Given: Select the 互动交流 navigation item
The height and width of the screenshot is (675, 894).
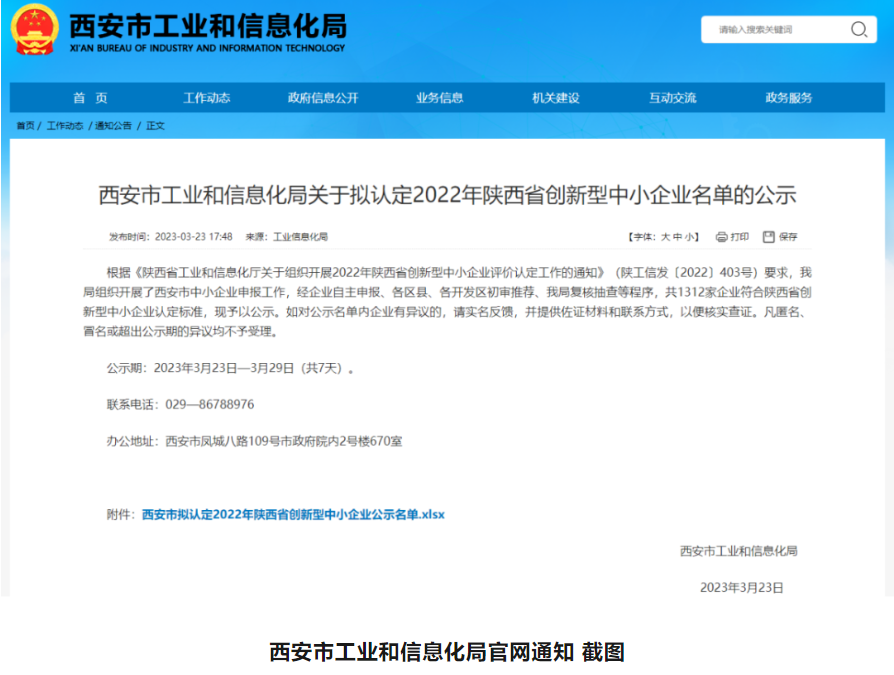Looking at the screenshot, I should (x=672, y=98).
